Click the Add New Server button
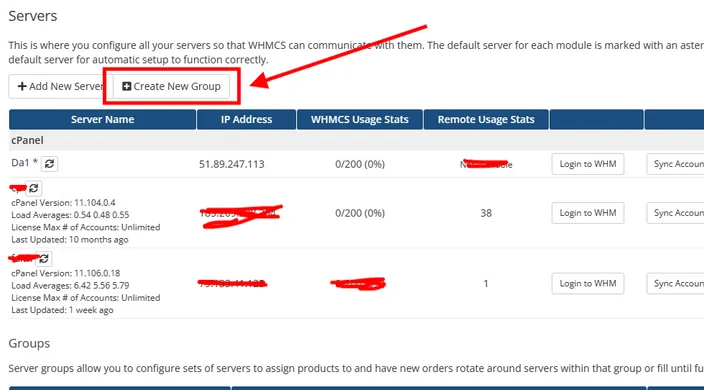The image size is (704, 390). pos(61,86)
